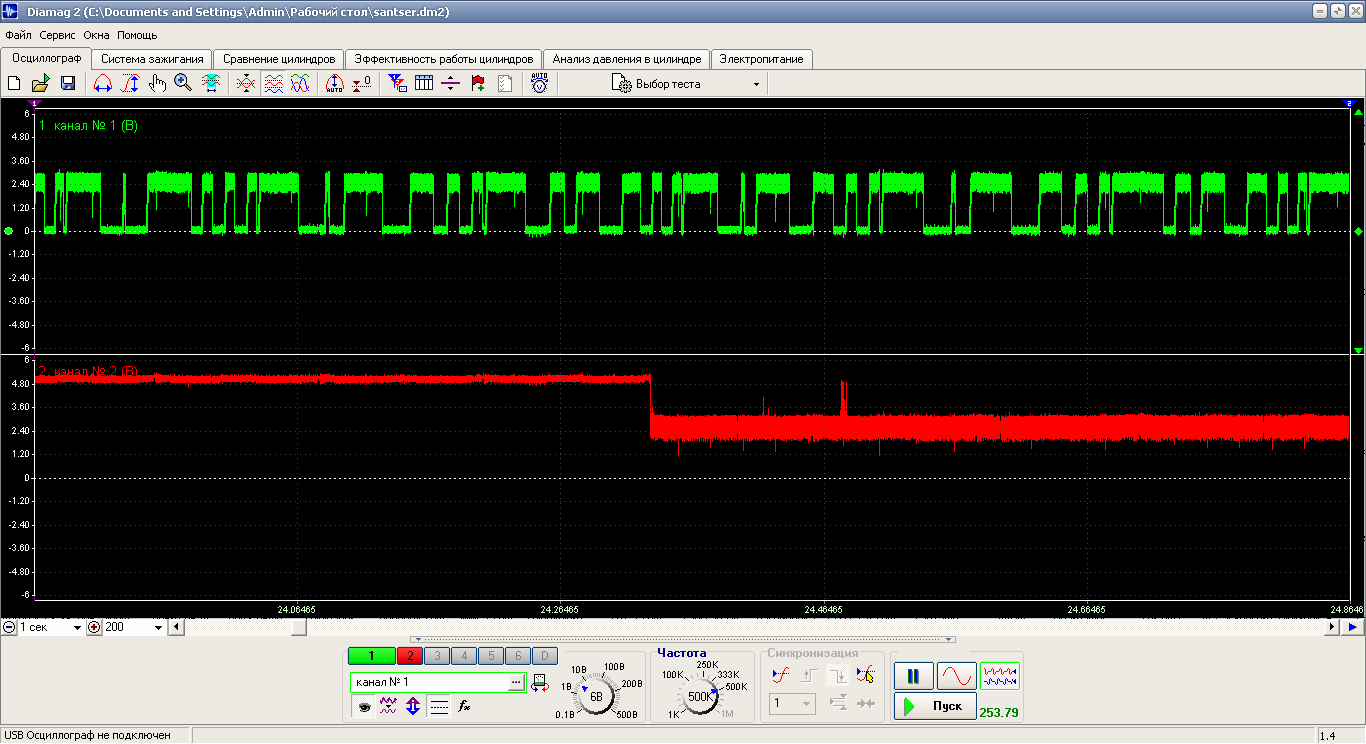Click the blue play arrow beside the scrollbar
Screen dimensions: 1366x744
coord(1353,627)
